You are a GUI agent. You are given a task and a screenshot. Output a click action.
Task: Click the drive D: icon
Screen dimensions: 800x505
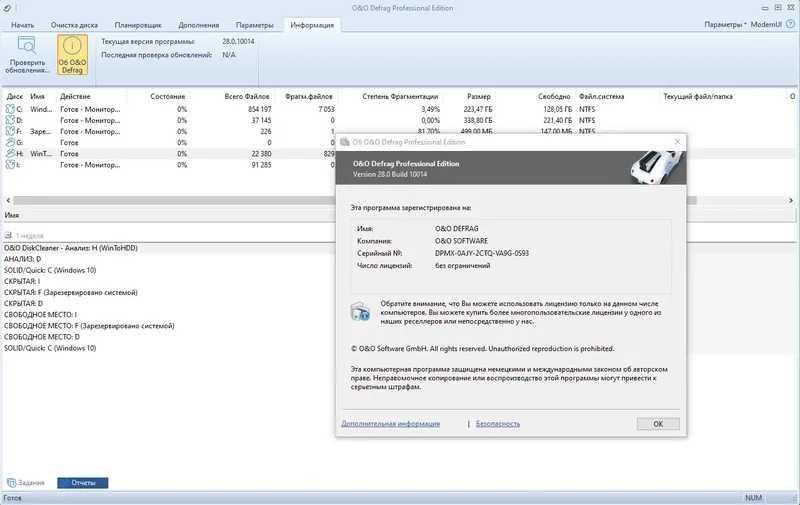(x=10, y=120)
